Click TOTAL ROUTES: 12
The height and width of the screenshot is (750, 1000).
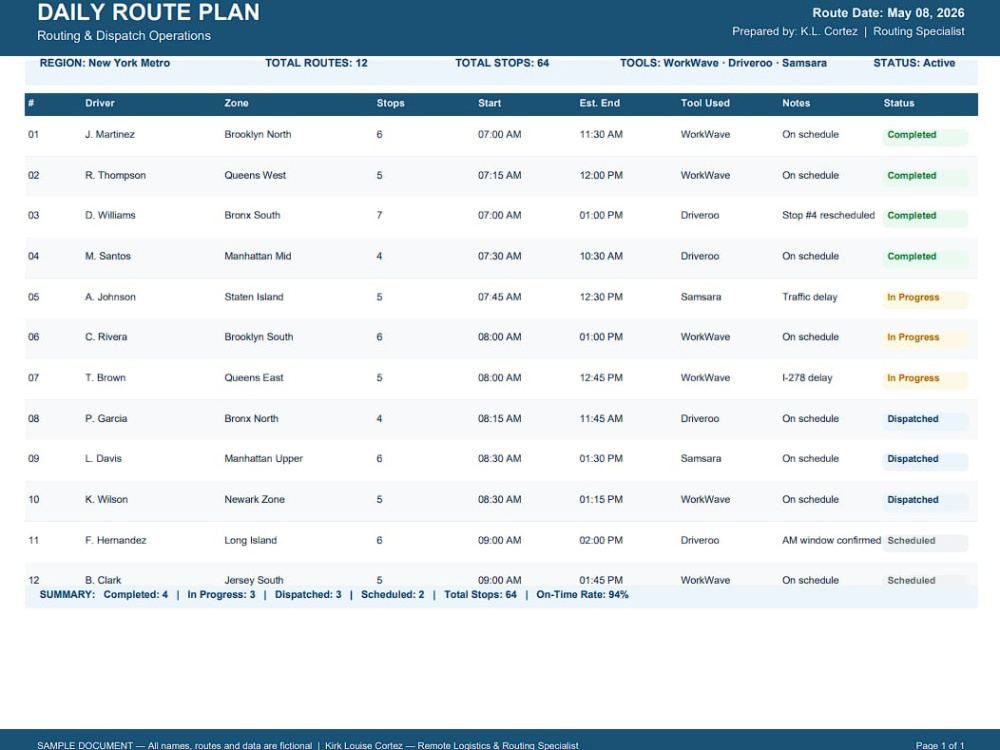point(316,63)
